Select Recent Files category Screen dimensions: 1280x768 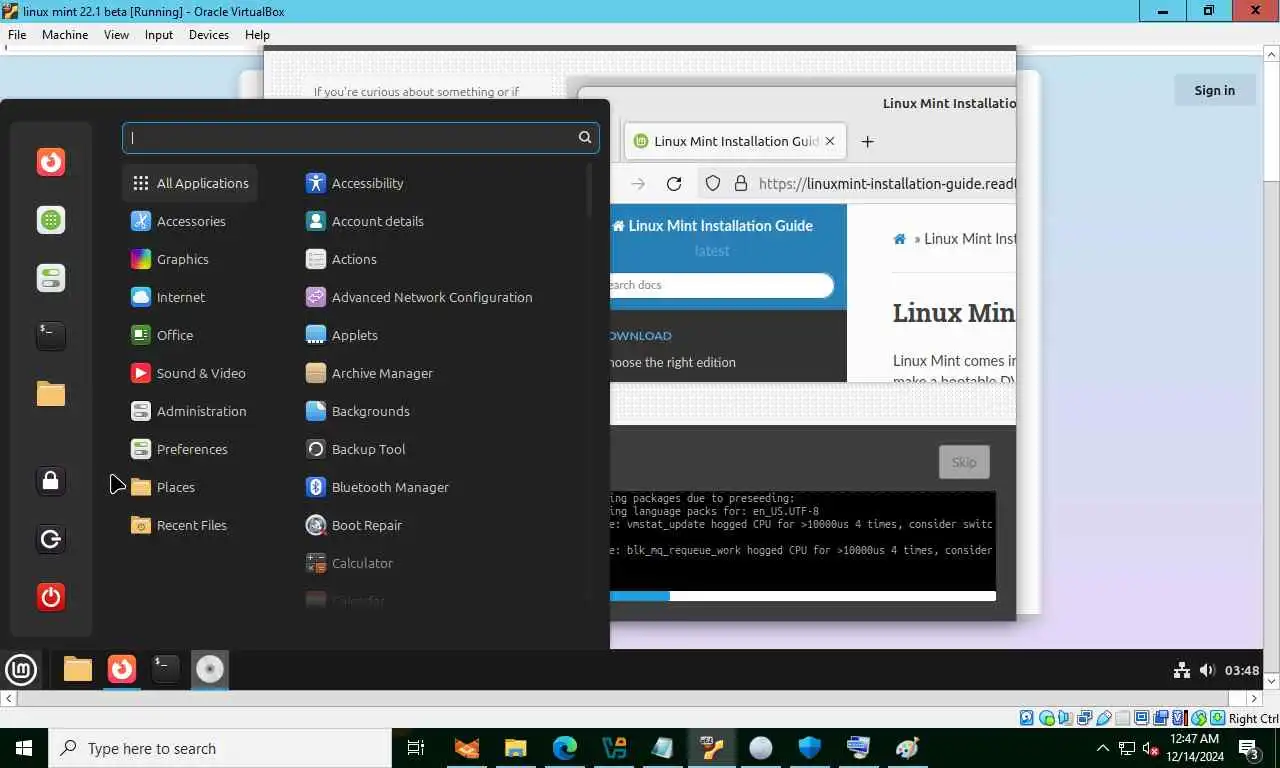point(179,525)
